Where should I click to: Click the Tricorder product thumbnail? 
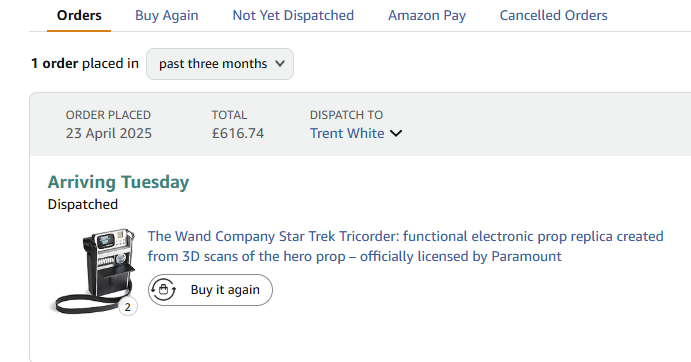point(94,270)
